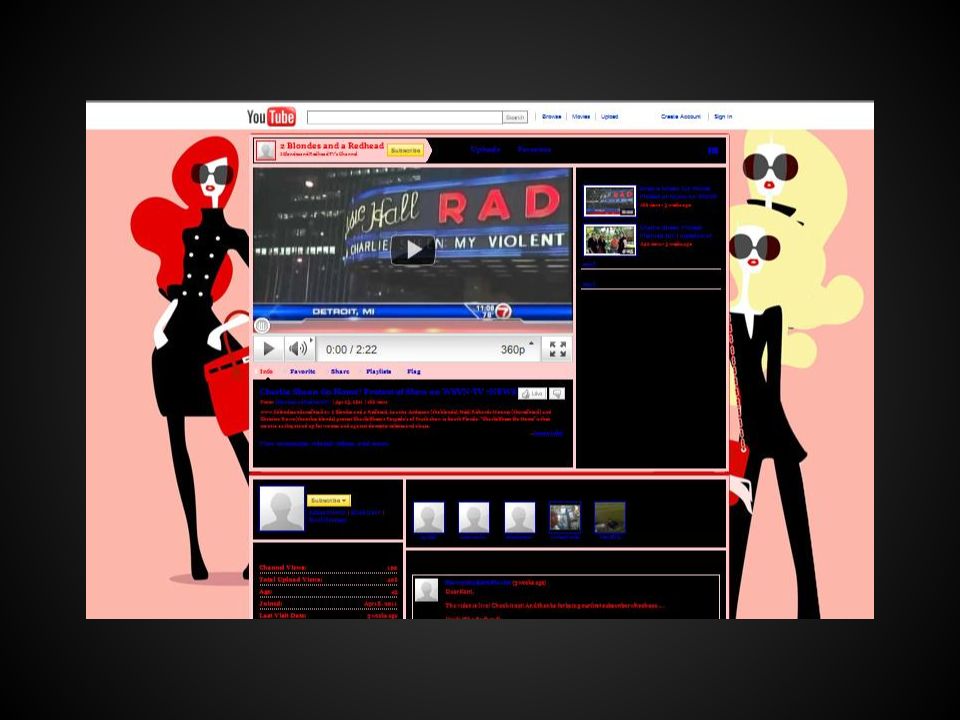Focus the YouTube search box

coord(405,117)
